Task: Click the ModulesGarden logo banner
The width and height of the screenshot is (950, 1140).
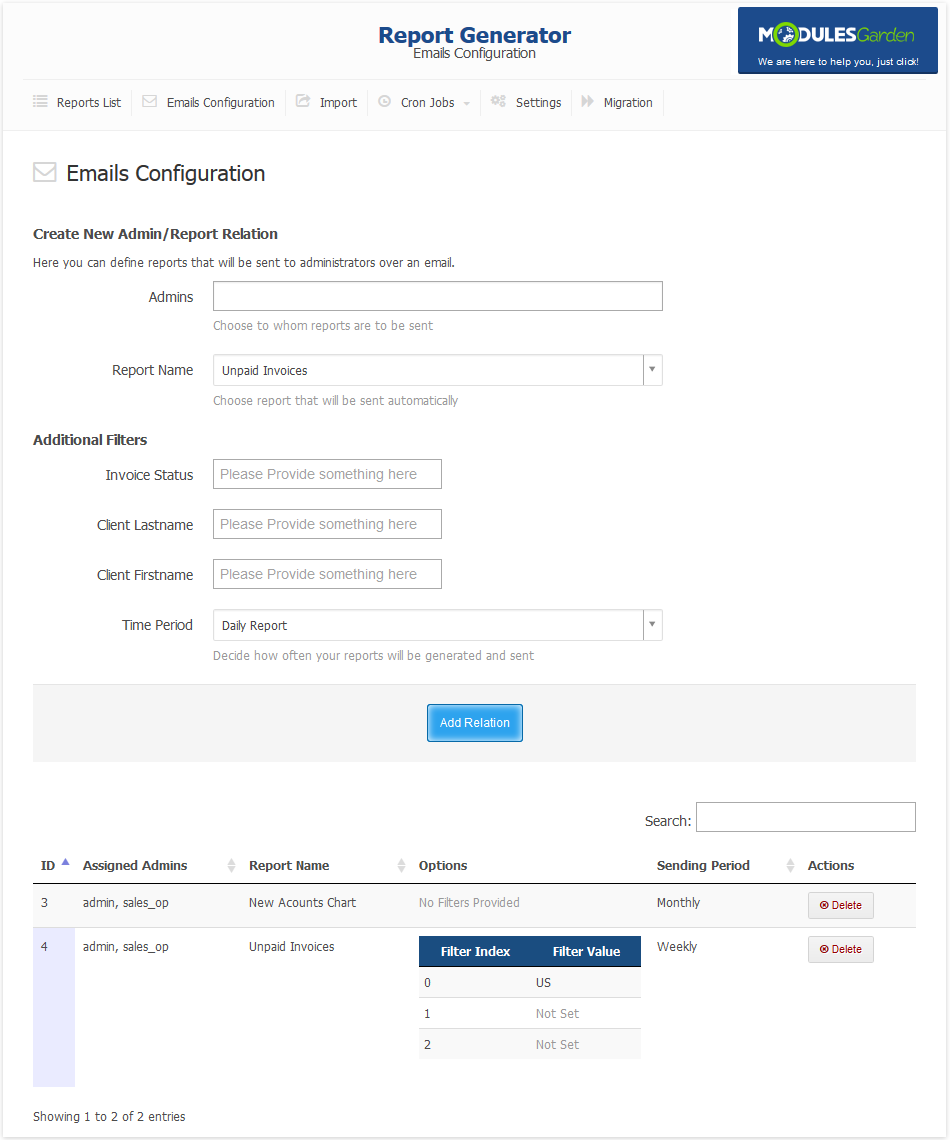Action: click(x=837, y=41)
